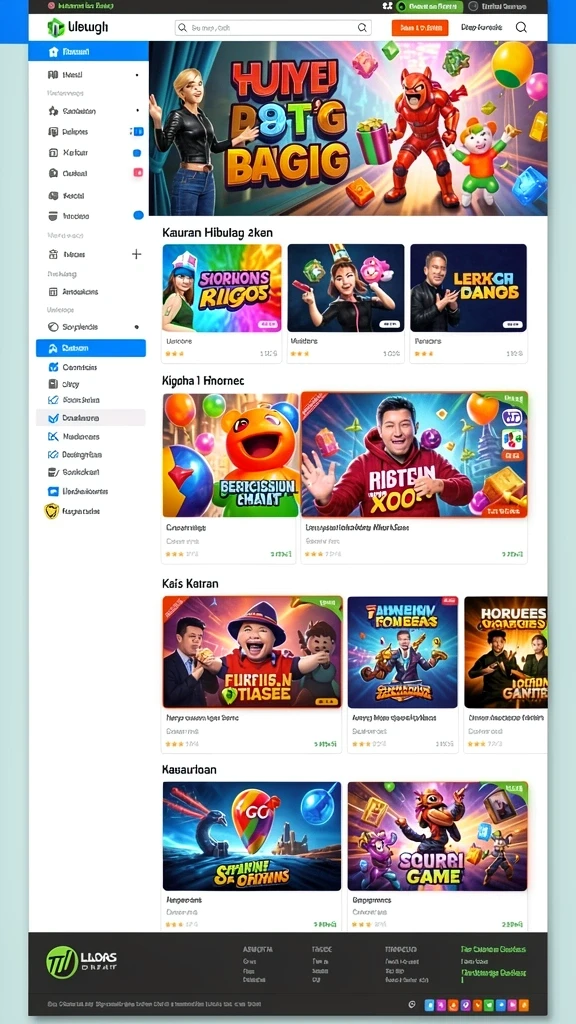Click the orange button in the header
This screenshot has width=576, height=1024.
[x=420, y=28]
